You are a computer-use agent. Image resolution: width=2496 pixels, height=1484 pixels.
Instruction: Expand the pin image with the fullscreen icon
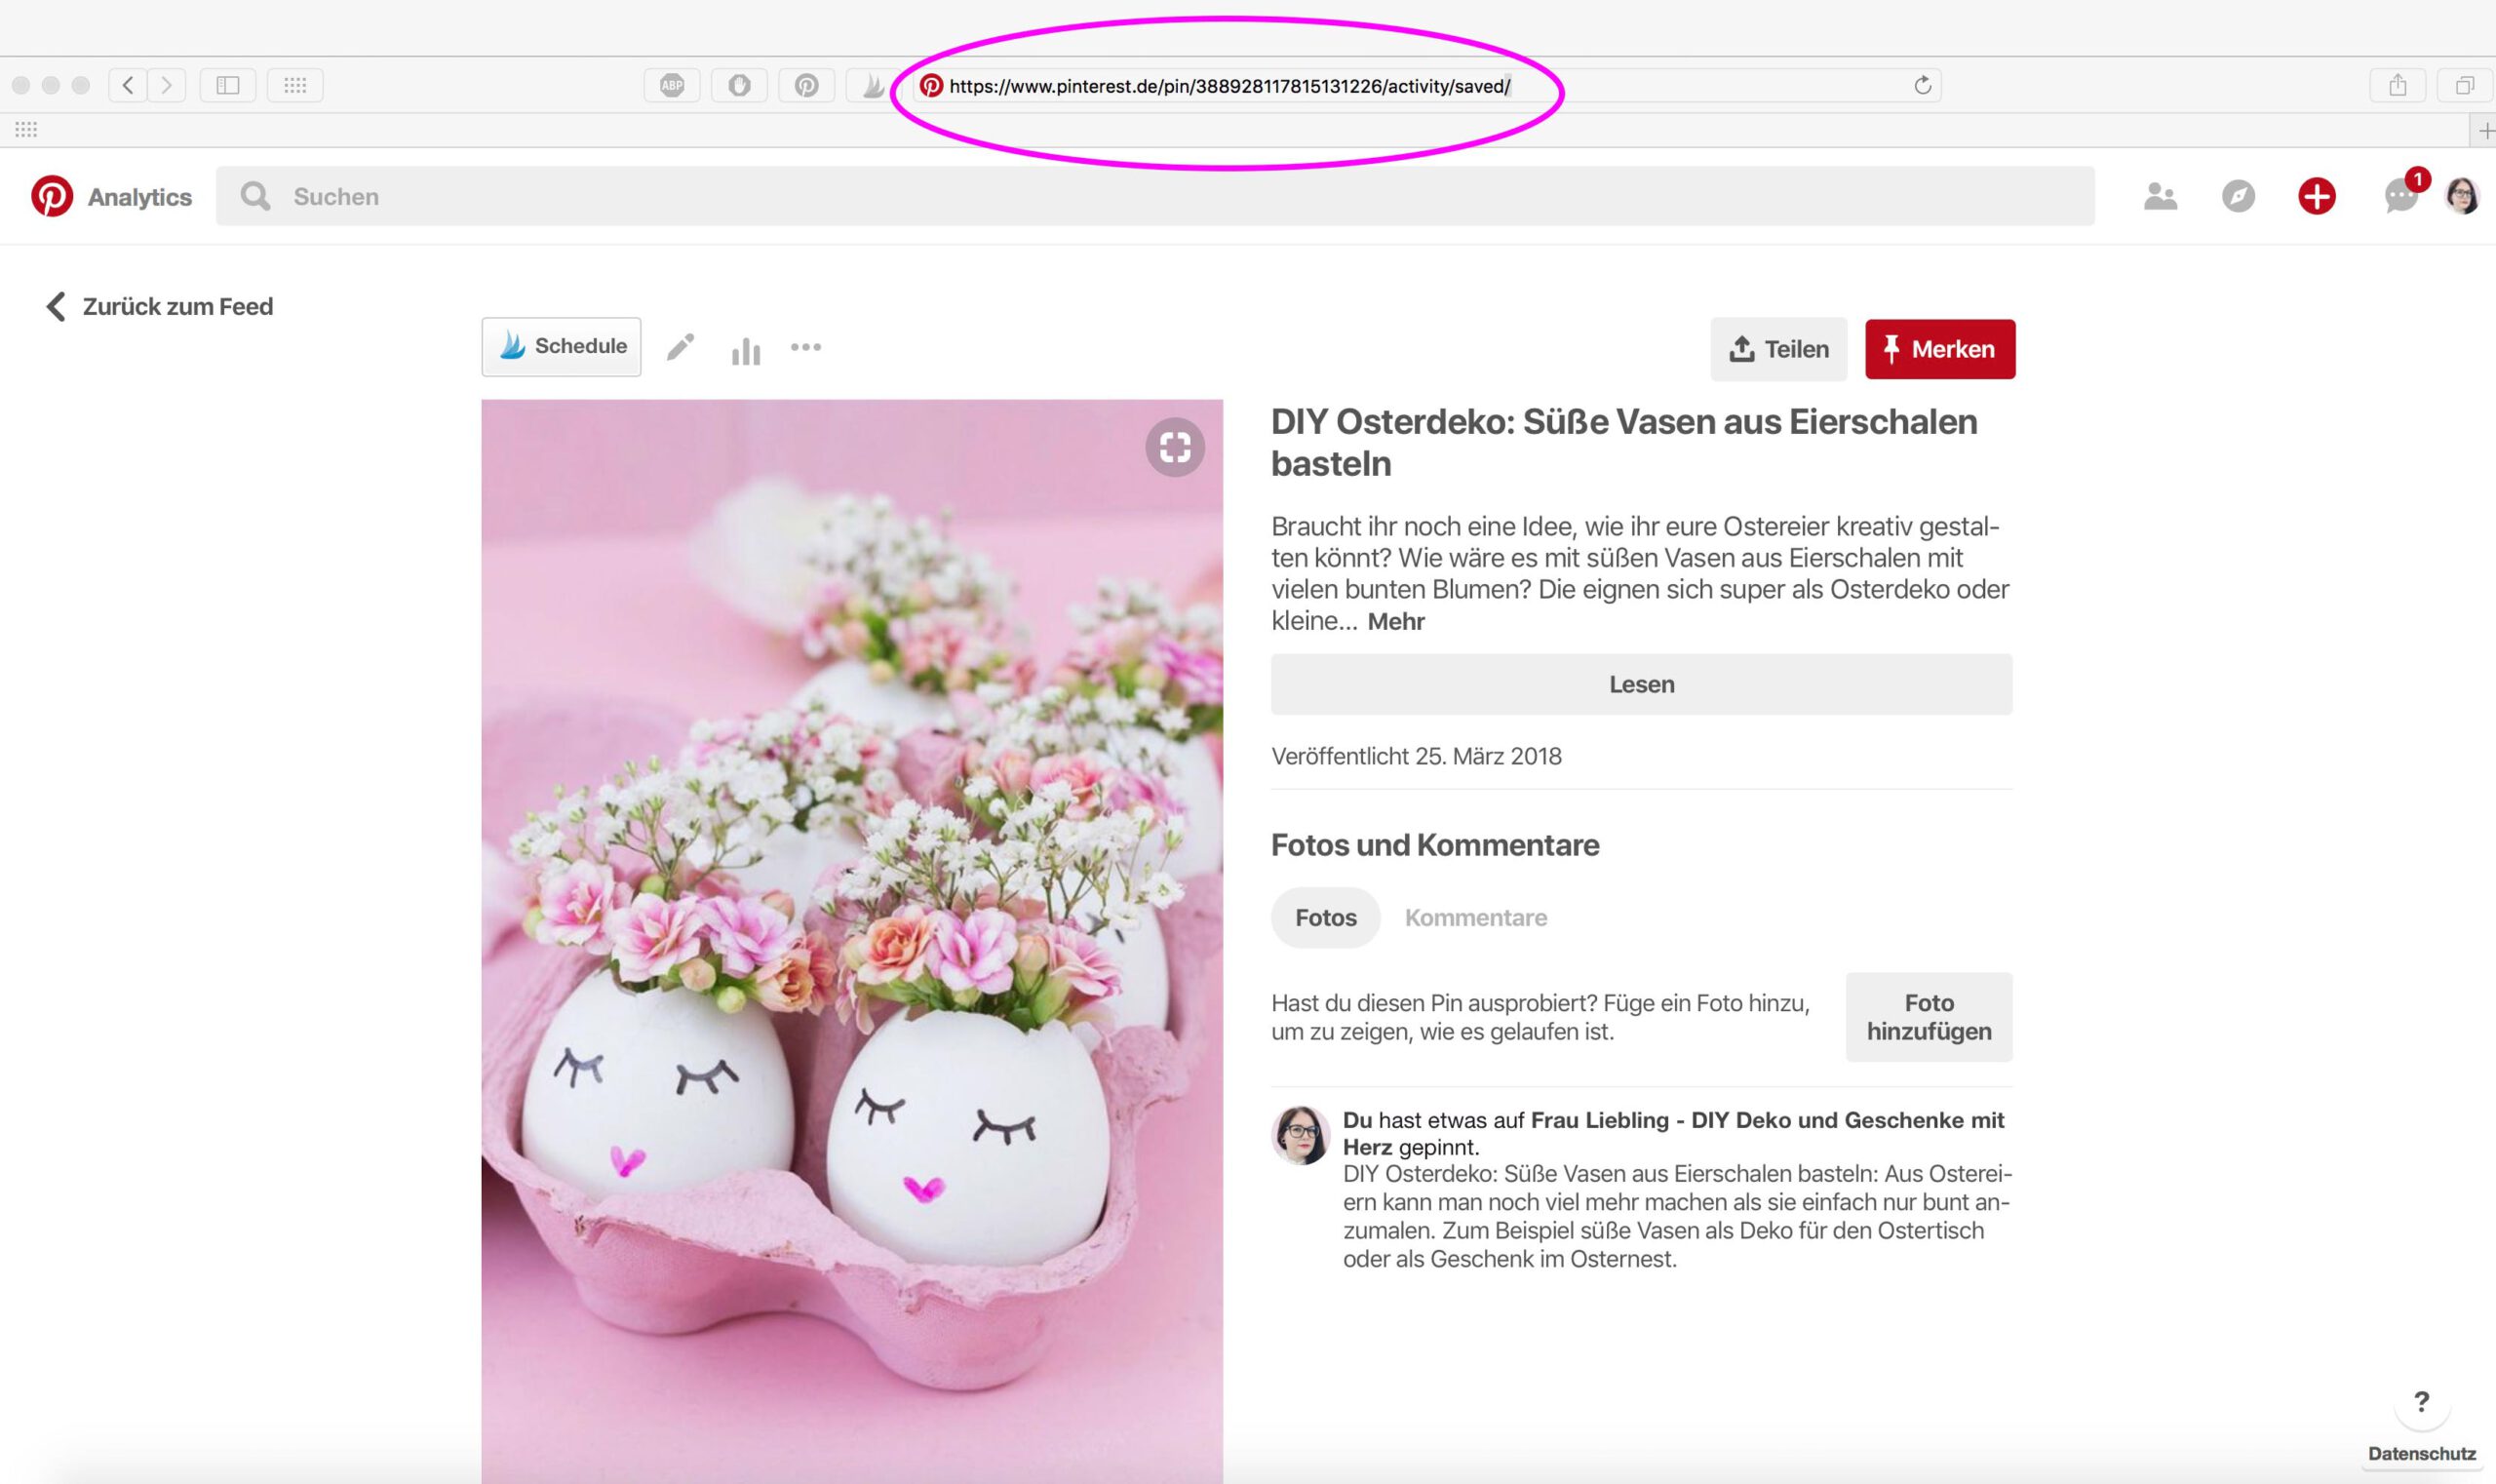click(x=1174, y=447)
